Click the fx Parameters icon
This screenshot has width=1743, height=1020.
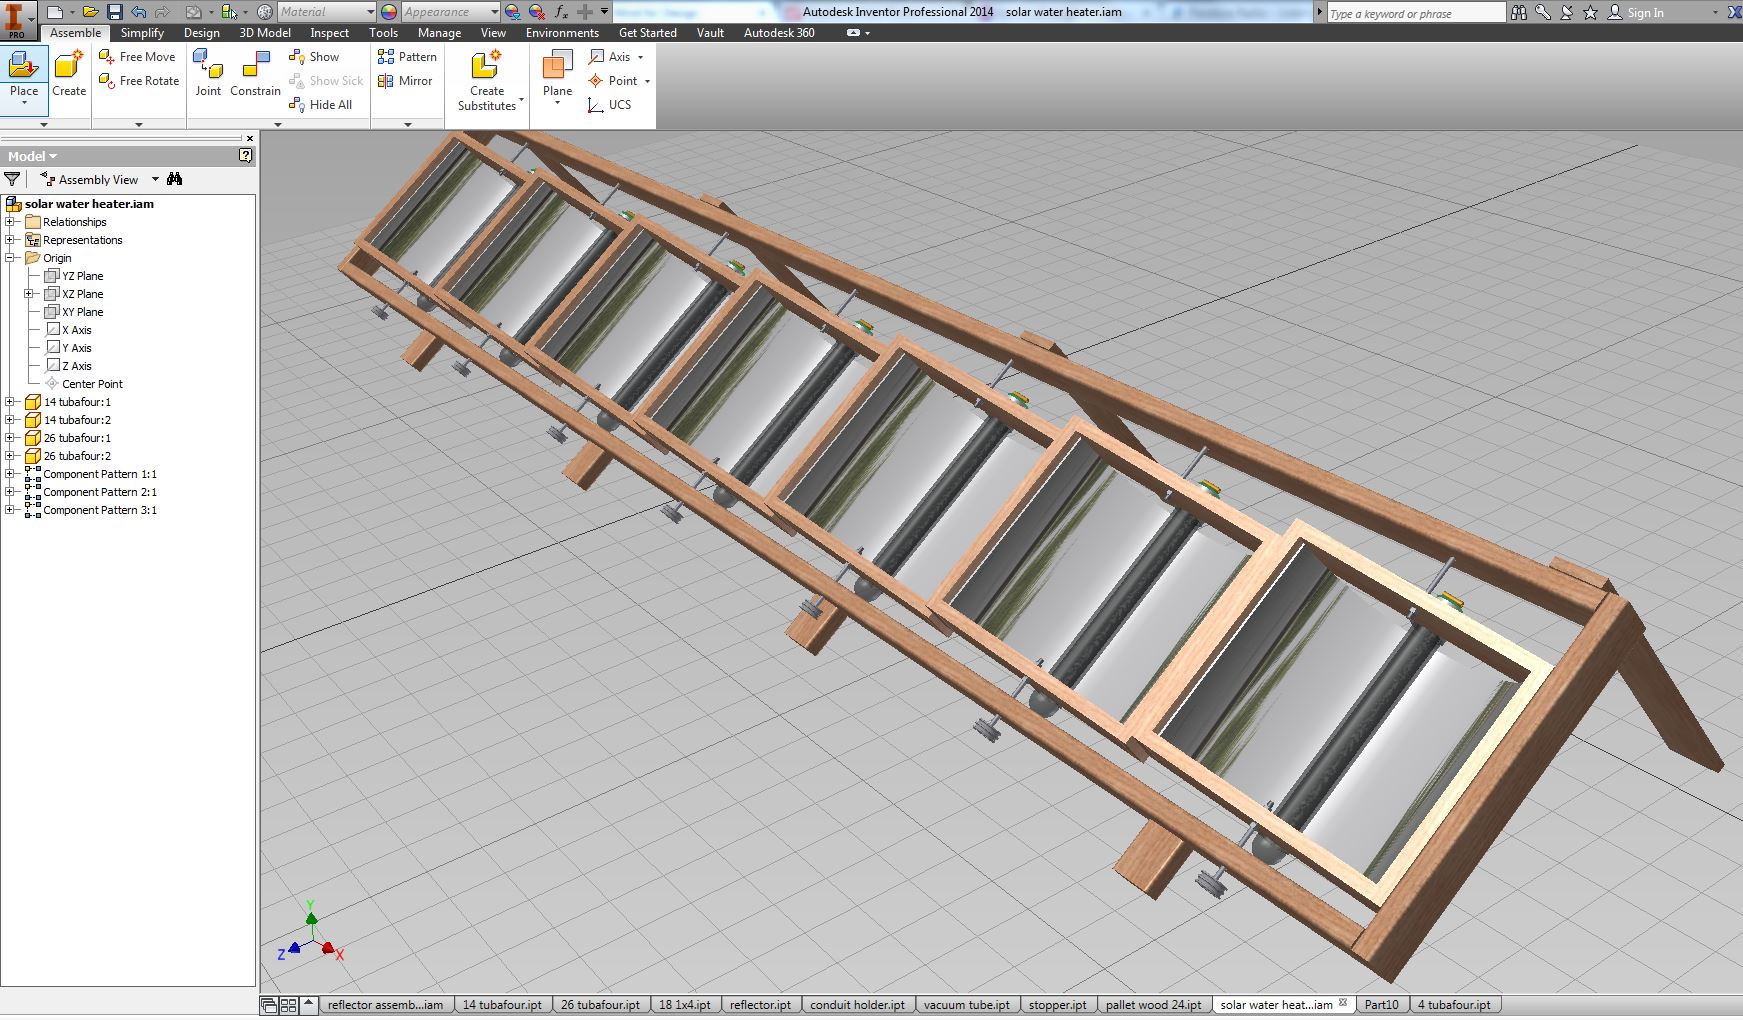pos(561,12)
